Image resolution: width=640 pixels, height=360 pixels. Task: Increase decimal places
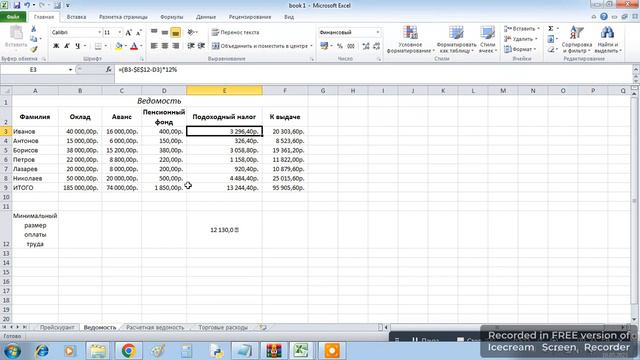366,46
